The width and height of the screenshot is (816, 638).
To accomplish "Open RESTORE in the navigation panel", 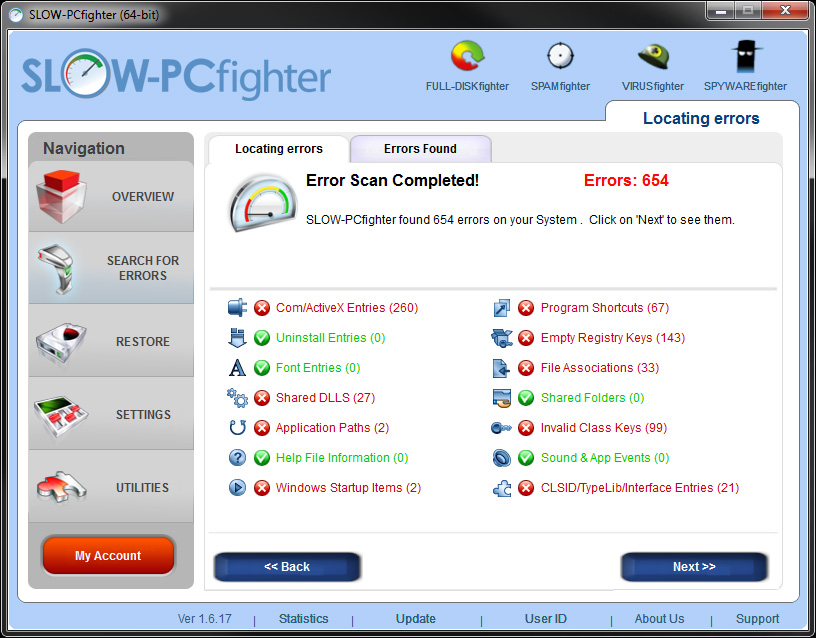I will (x=111, y=341).
